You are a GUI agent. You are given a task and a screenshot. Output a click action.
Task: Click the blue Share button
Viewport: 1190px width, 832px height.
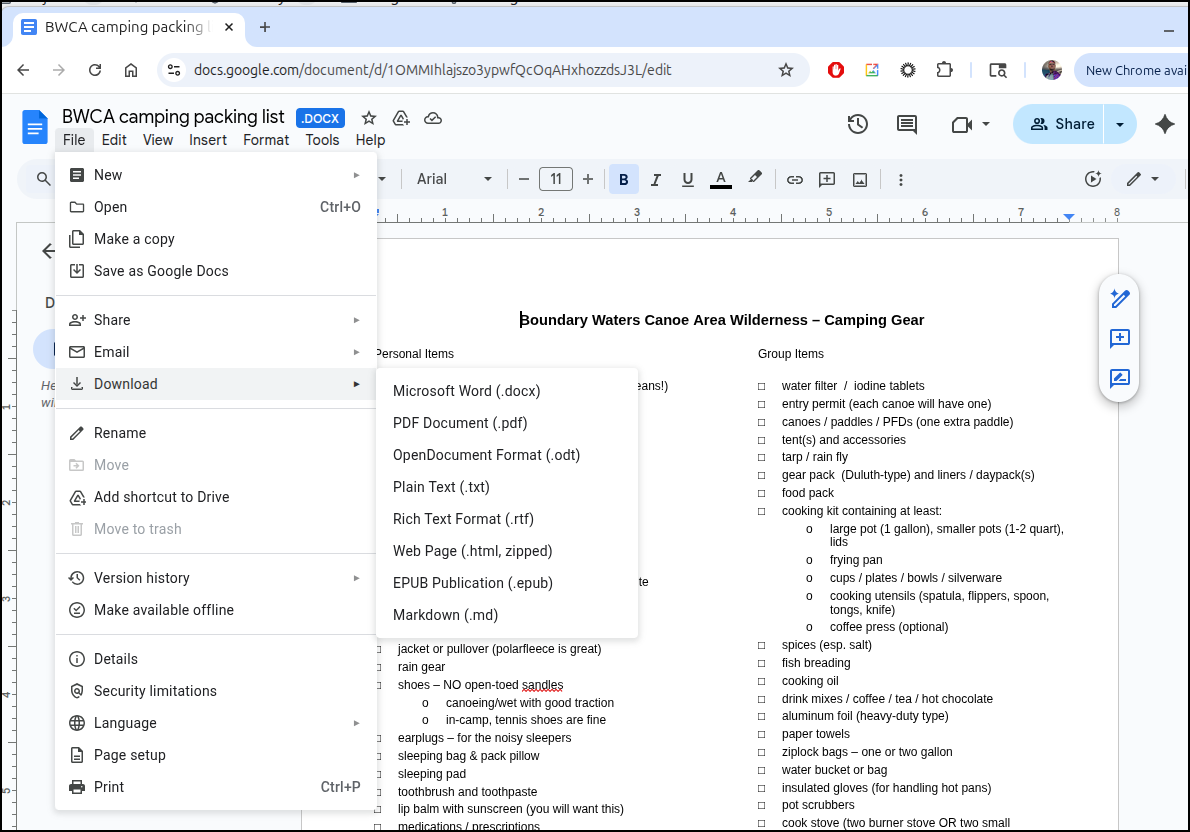pyautogui.click(x=1062, y=124)
